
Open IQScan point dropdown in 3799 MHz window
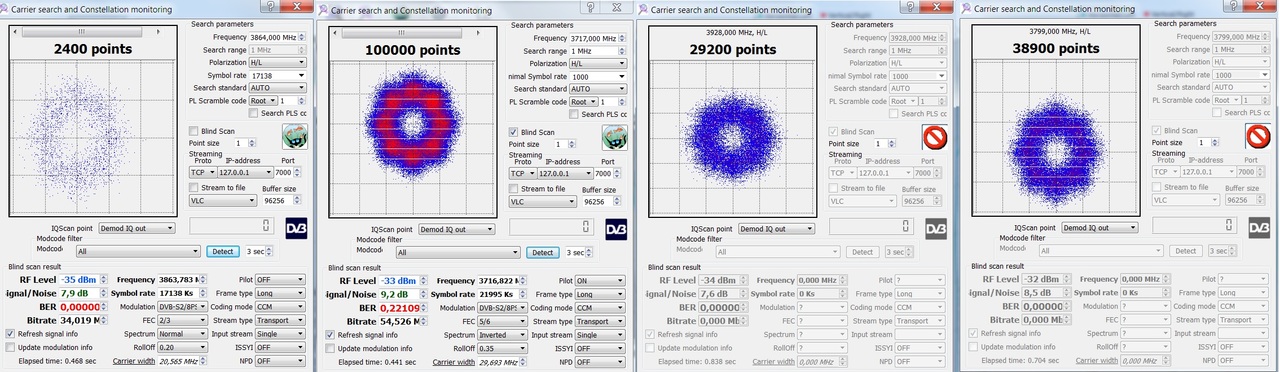tap(1100, 228)
